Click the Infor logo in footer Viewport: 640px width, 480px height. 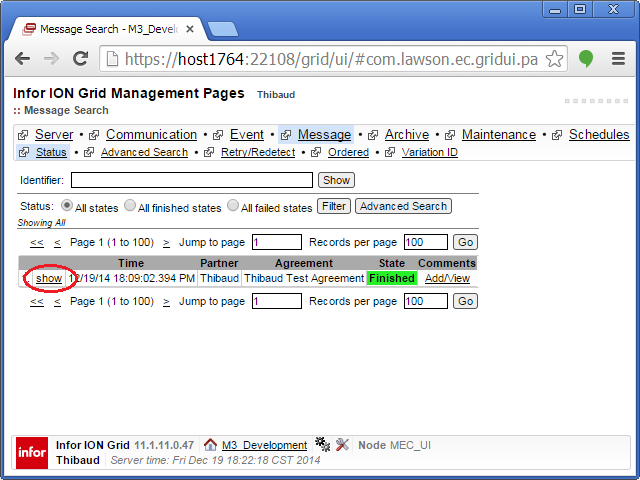pyautogui.click(x=31, y=453)
